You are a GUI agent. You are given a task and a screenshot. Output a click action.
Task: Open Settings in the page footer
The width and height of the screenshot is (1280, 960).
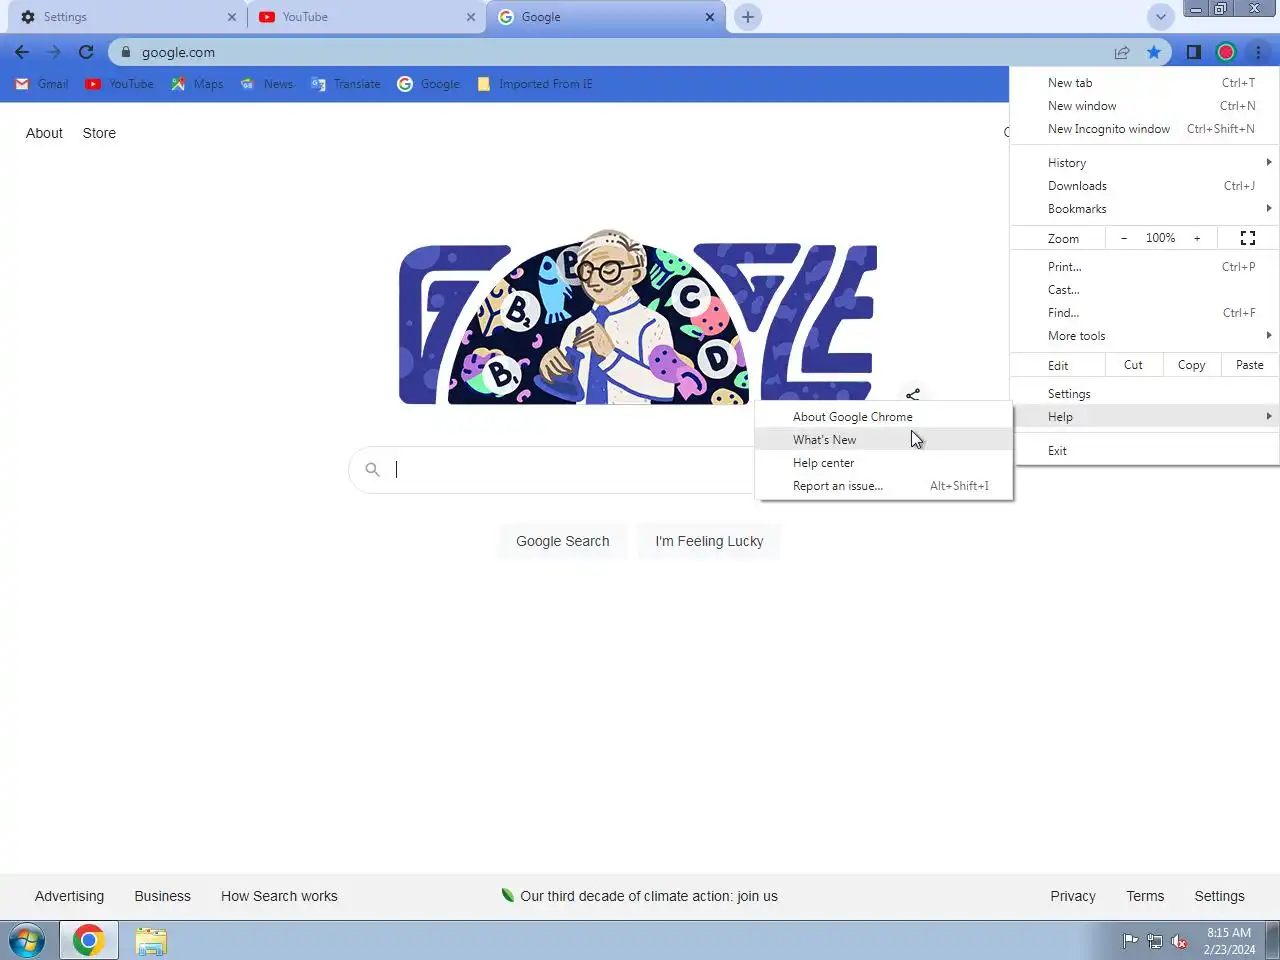tap(1219, 896)
